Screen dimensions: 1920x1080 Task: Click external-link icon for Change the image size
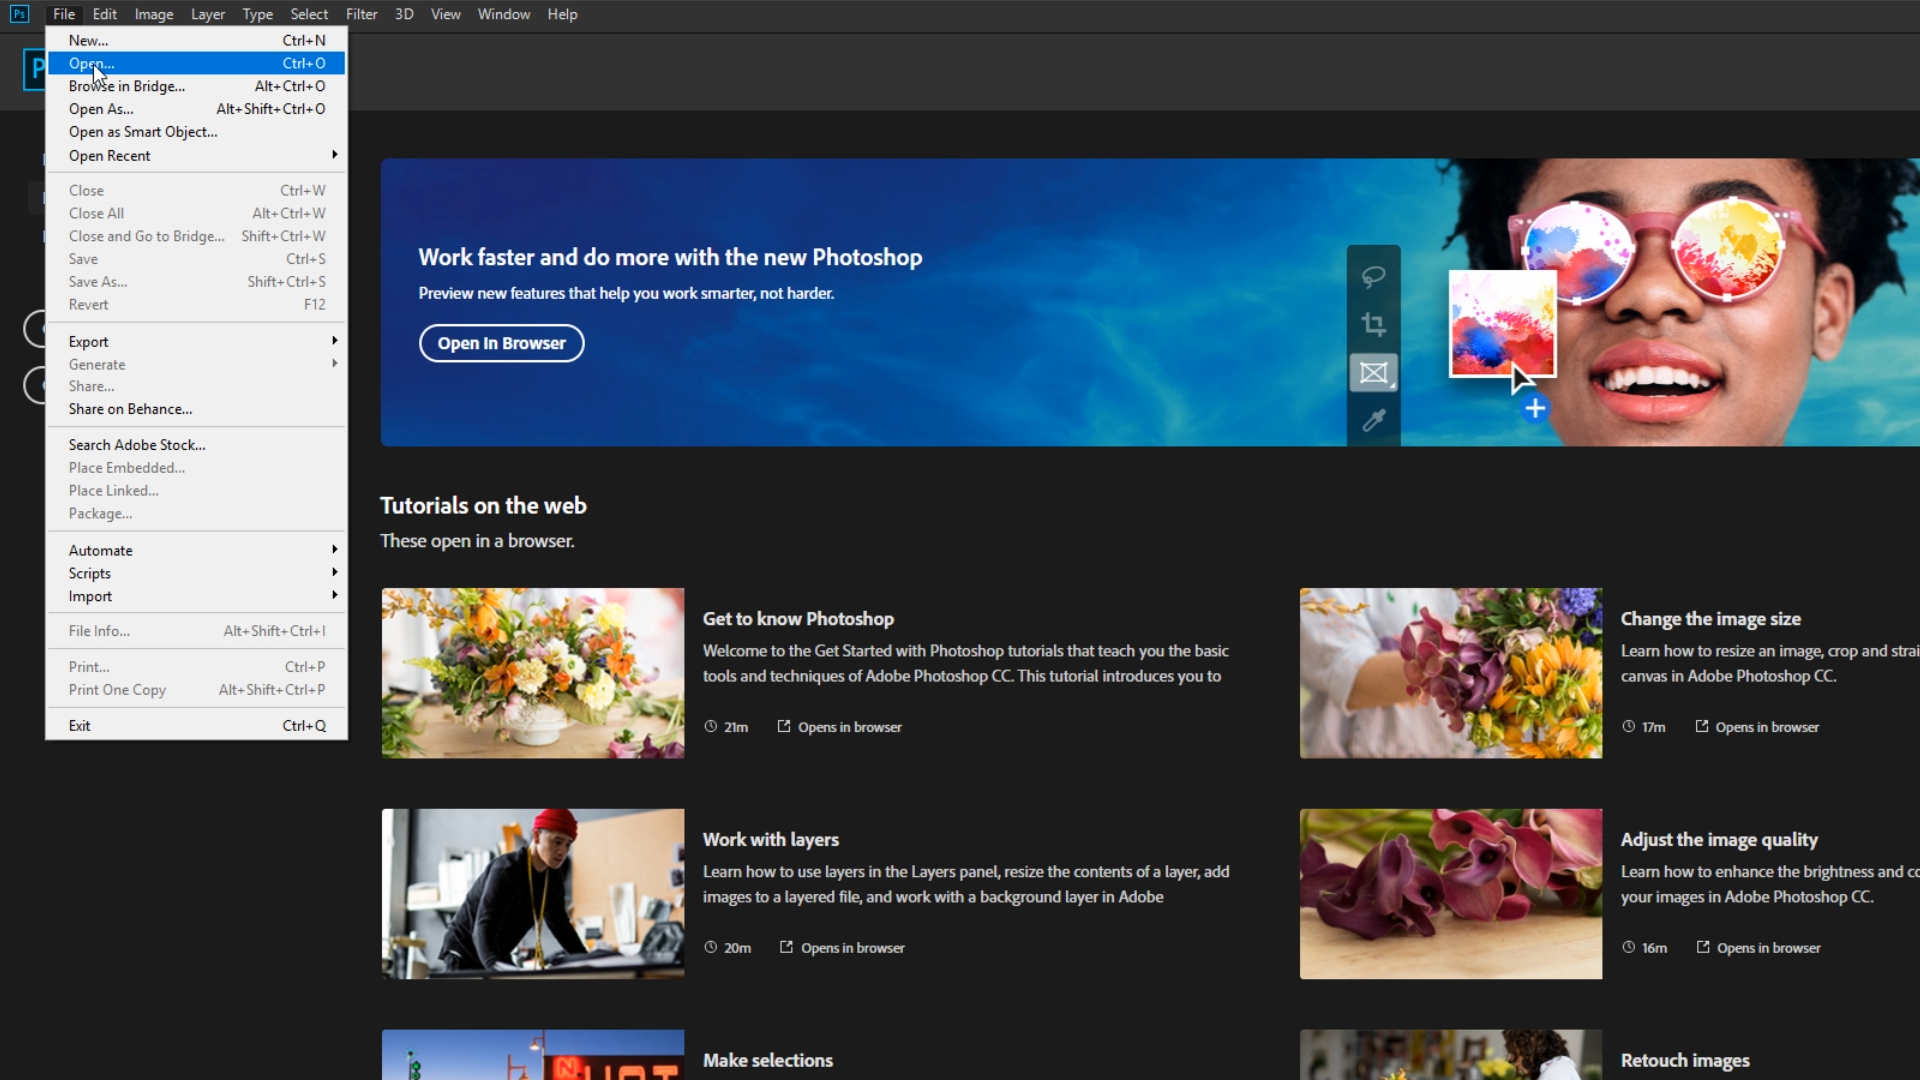(x=1702, y=726)
